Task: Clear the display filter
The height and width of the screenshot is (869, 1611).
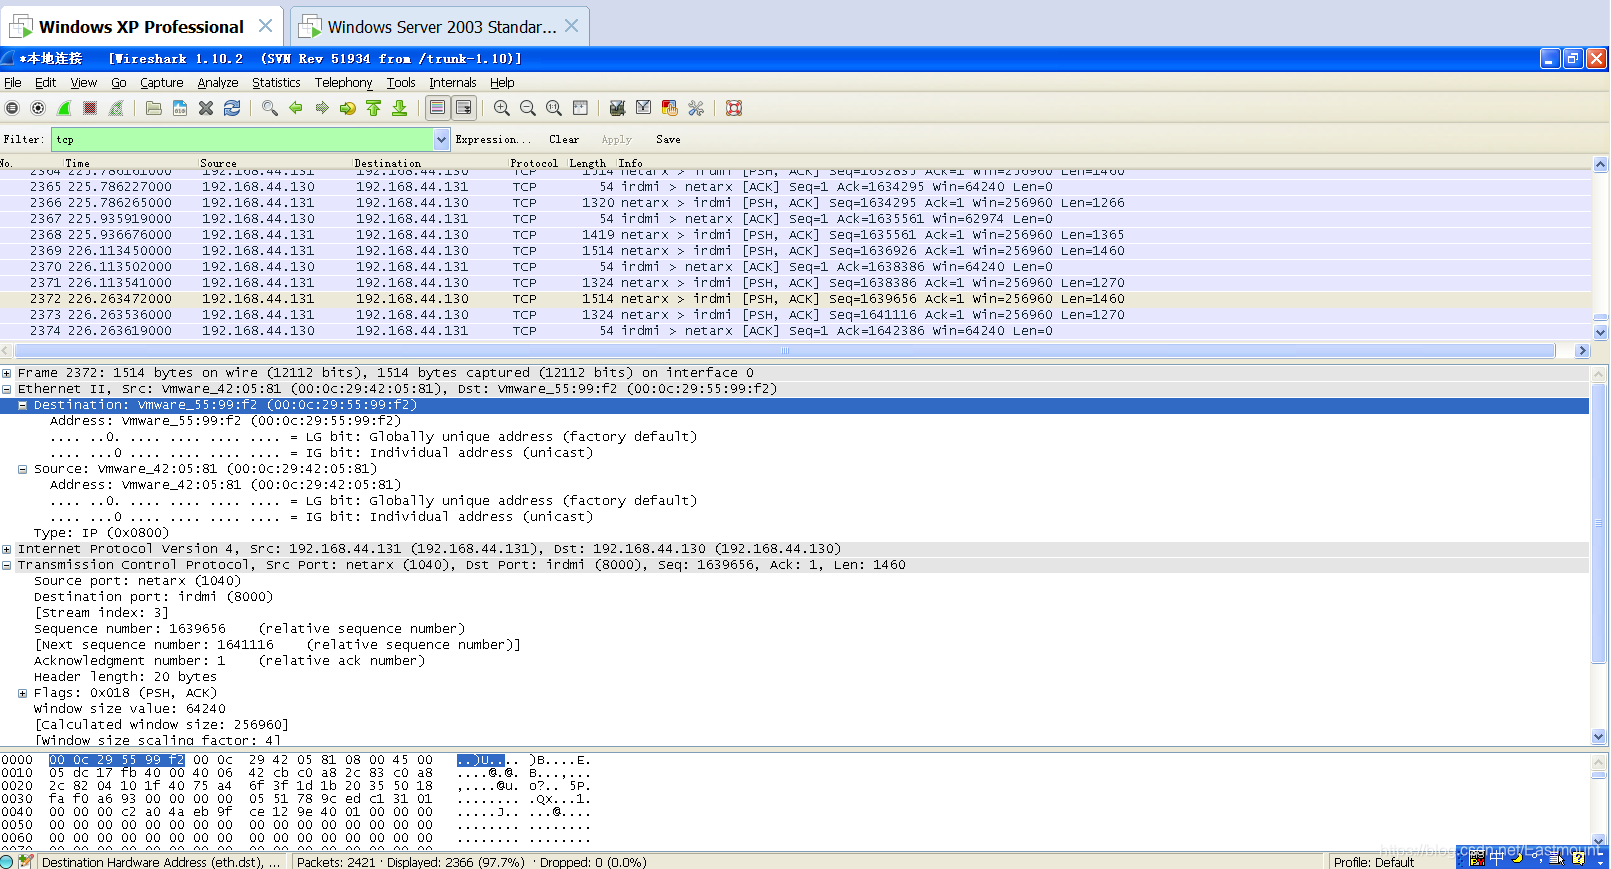Action: tap(564, 140)
